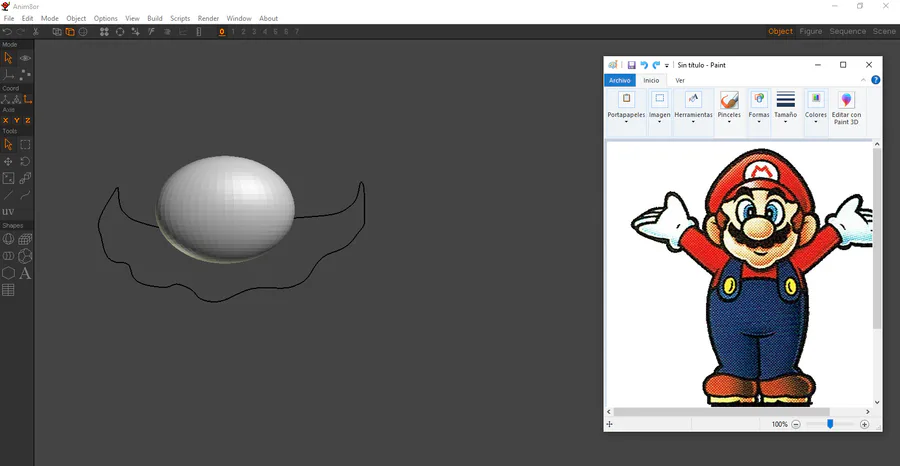Select the first Coord section icon
Image resolution: width=900 pixels, height=466 pixels.
point(6,99)
